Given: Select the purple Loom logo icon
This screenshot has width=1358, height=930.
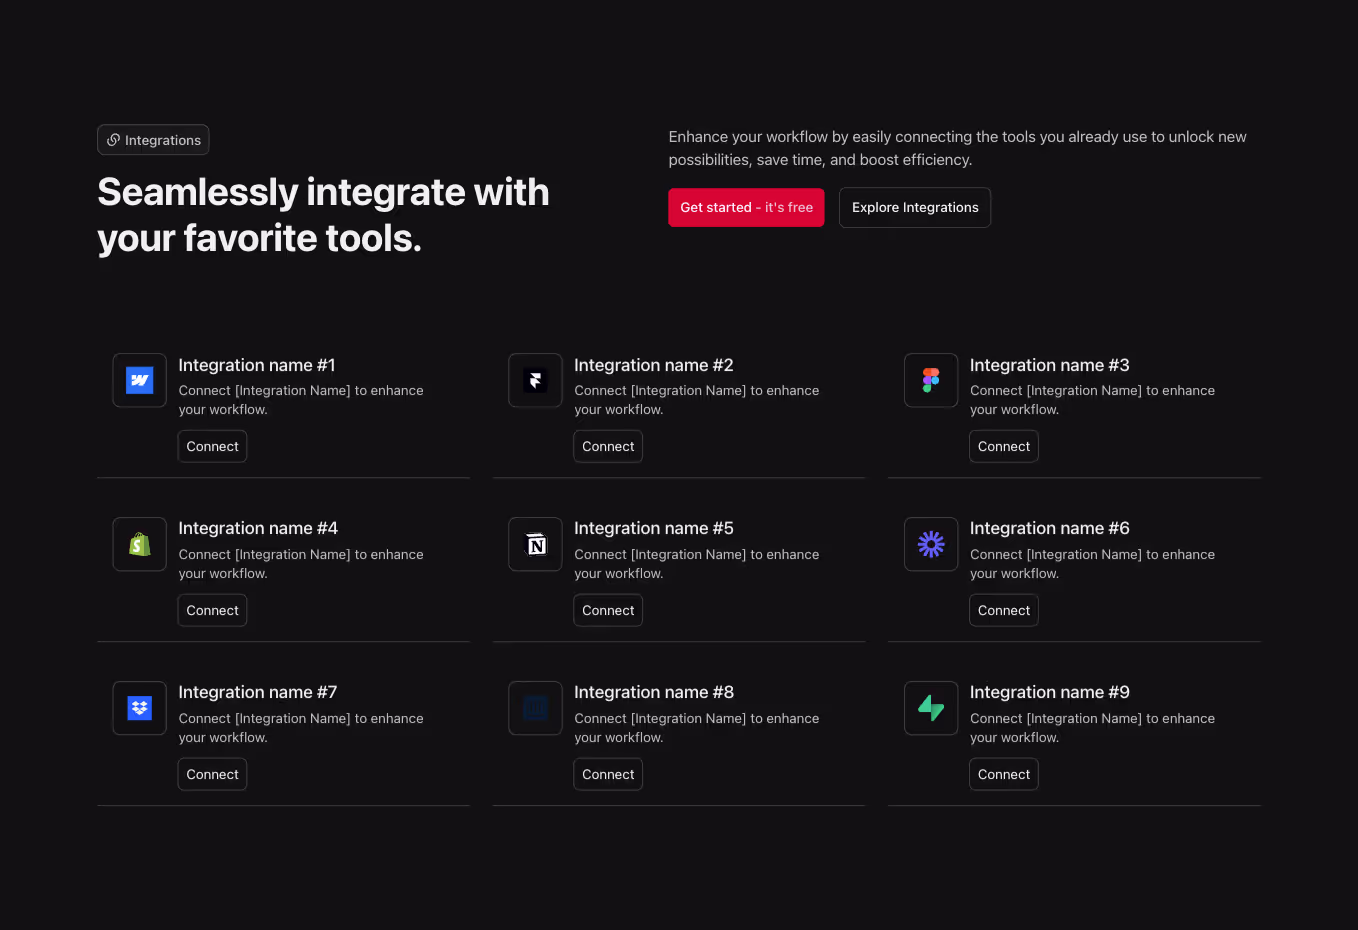Looking at the screenshot, I should 931,544.
